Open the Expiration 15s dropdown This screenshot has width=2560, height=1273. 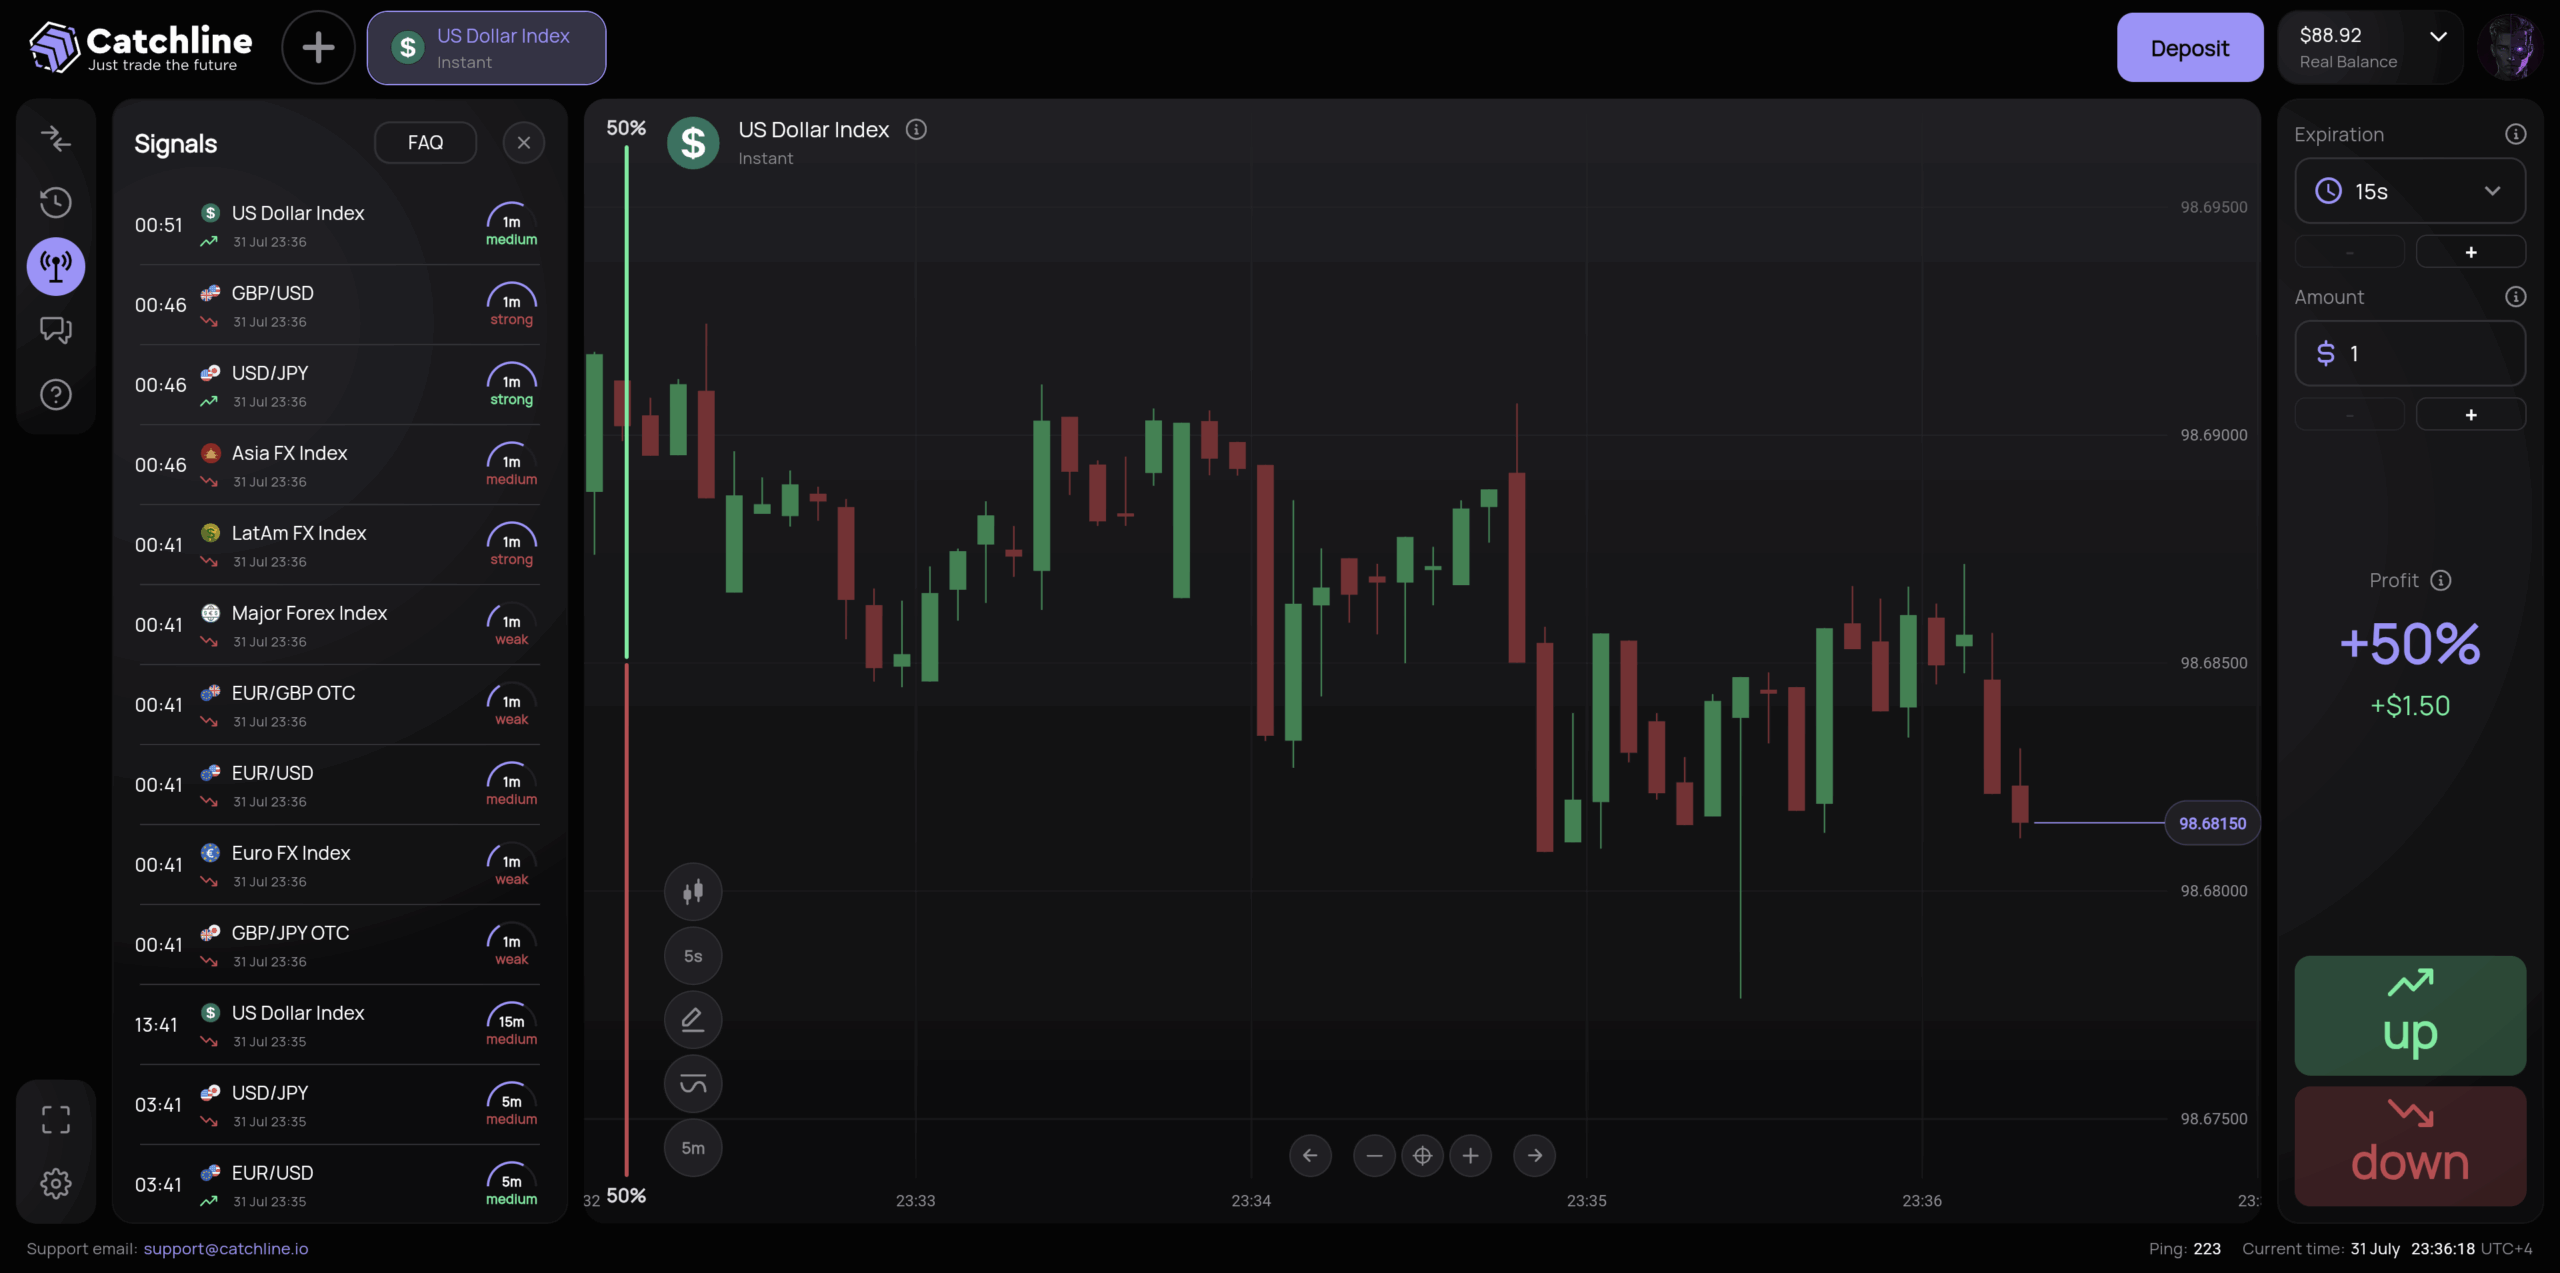pos(2409,190)
